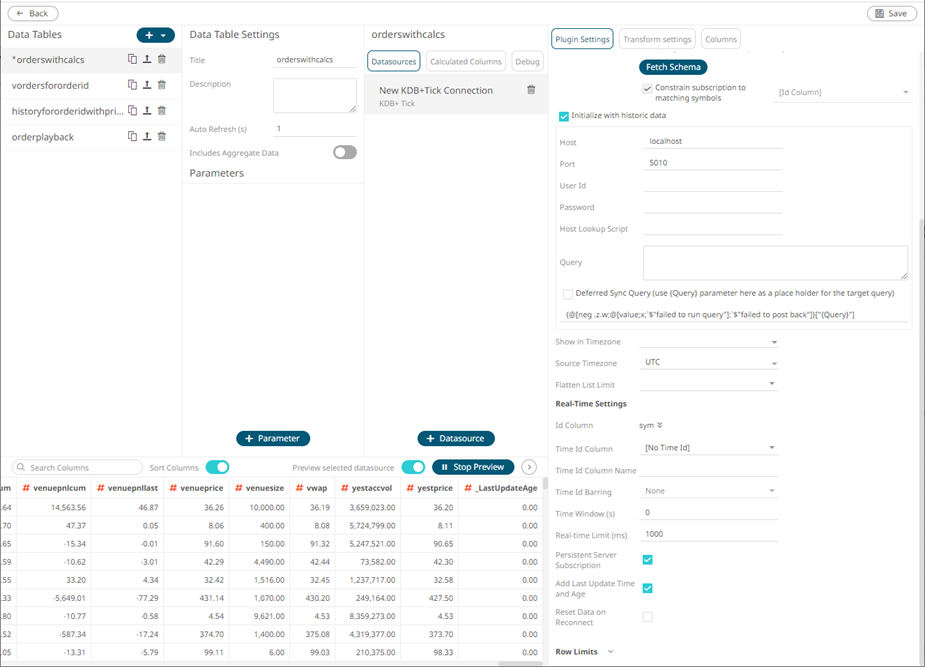Click the search magnifier icon in Search Columns
Screen dimensions: 925x667
pyautogui.click(x=21, y=467)
